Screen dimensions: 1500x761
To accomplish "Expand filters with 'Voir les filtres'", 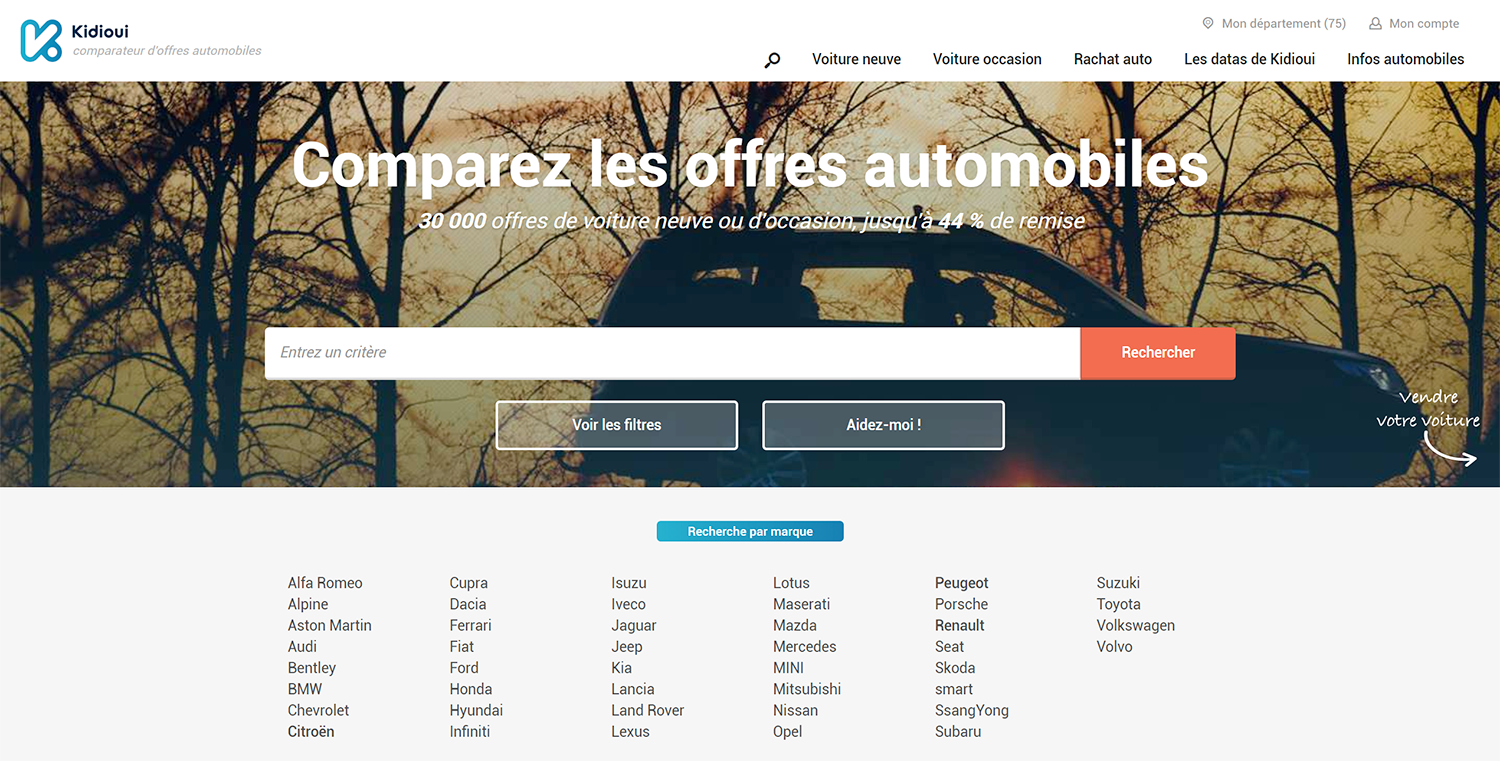I will click(x=617, y=425).
